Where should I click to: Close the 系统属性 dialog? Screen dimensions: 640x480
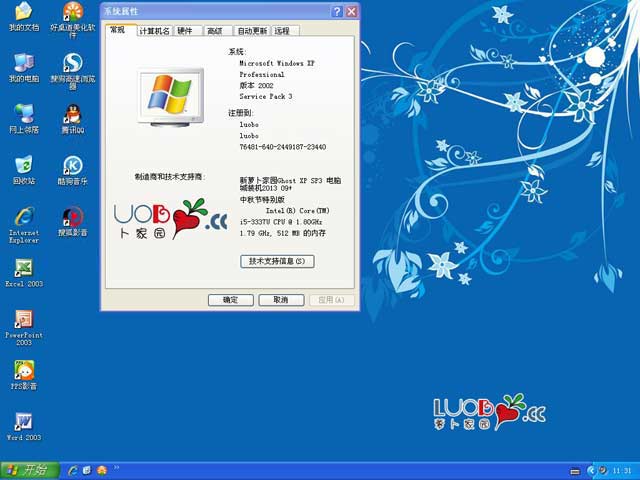click(351, 11)
